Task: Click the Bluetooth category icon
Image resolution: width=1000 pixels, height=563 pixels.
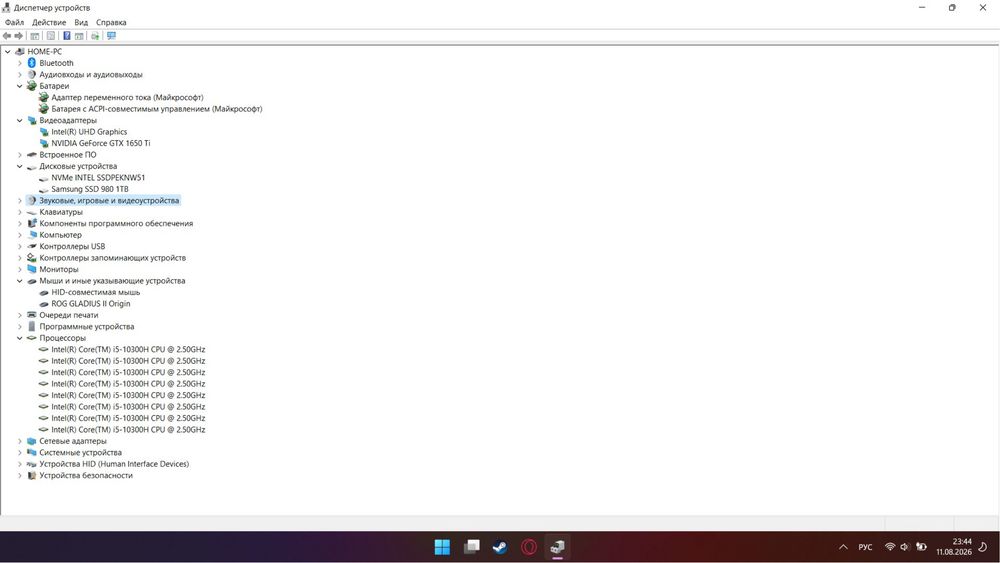Action: (32, 62)
